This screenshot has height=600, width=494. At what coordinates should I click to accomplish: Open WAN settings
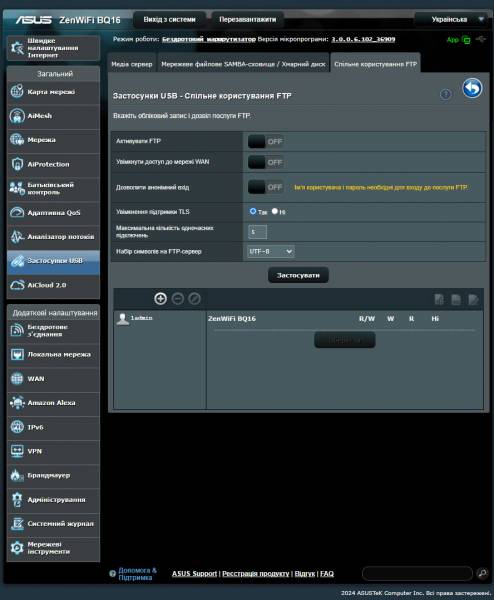coord(53,379)
